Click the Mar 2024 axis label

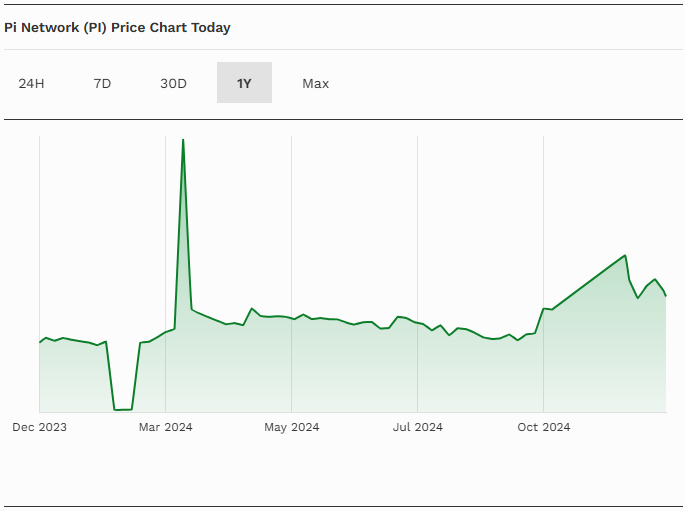[165, 427]
